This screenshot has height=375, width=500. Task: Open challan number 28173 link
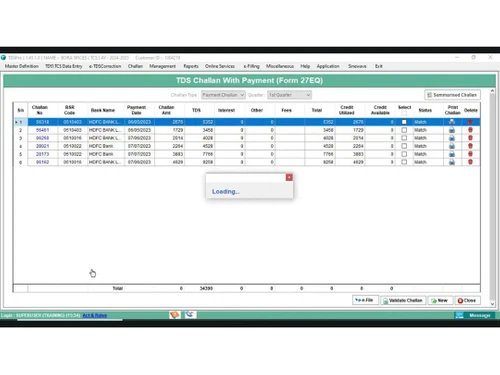coord(42,154)
